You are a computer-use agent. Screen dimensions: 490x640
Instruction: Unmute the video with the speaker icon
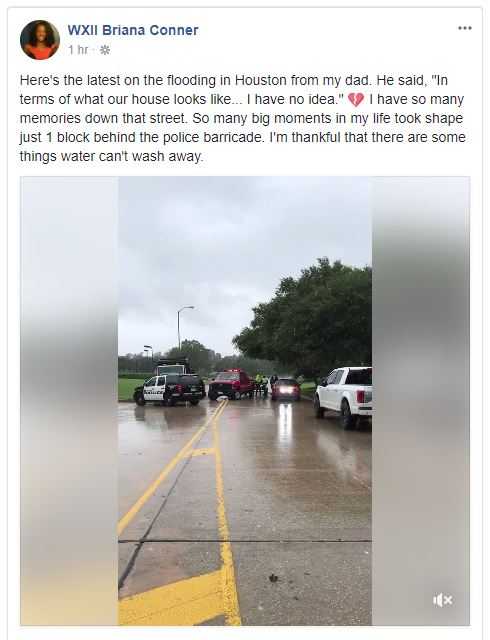click(x=442, y=600)
